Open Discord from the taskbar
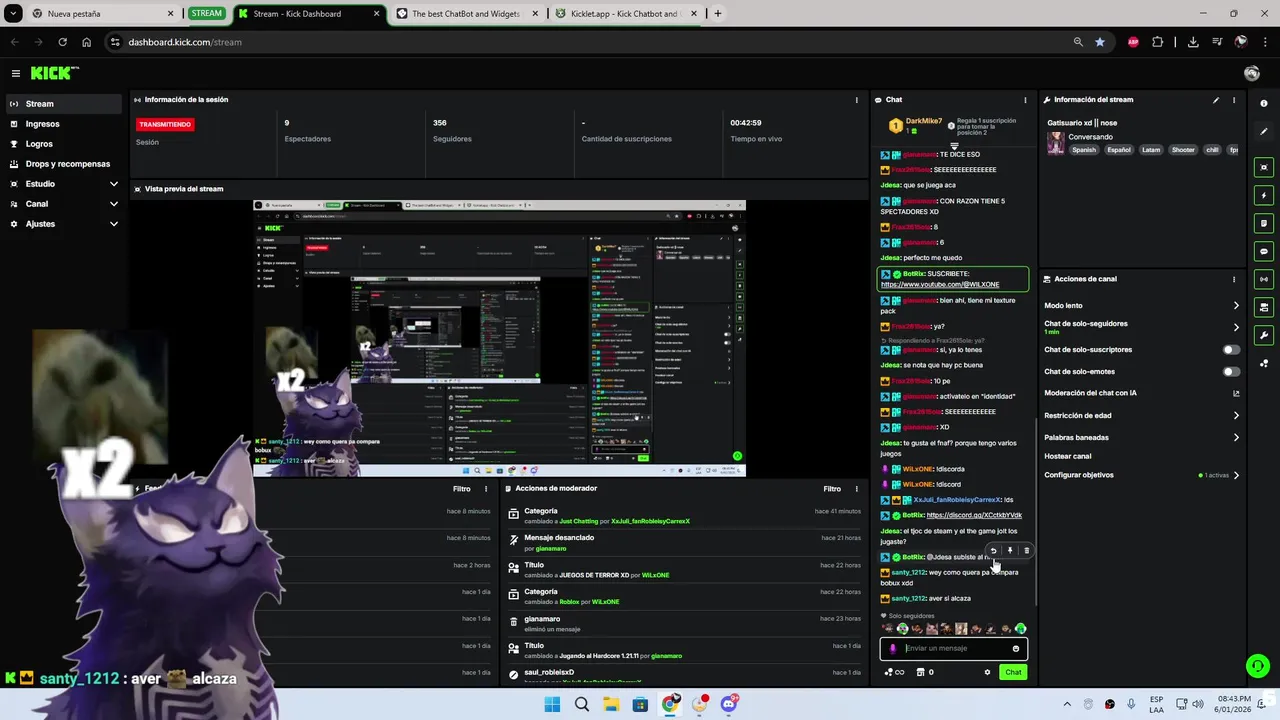 [x=729, y=704]
